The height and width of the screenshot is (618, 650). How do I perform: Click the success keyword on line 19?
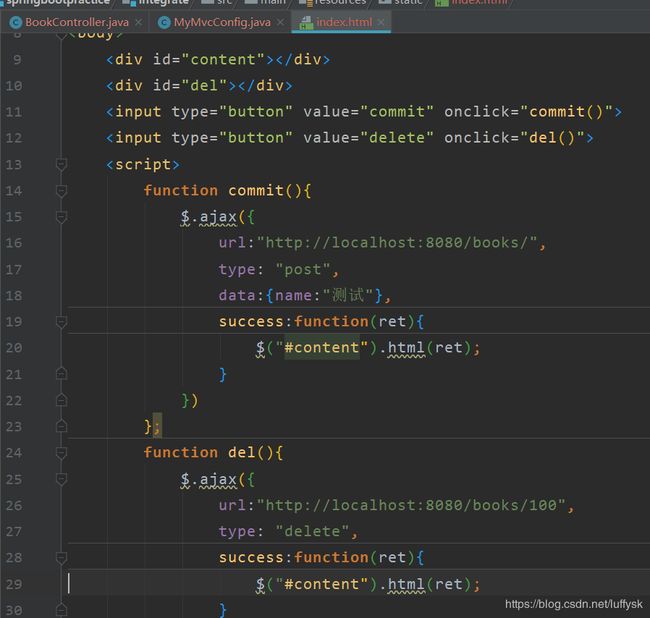(x=251, y=322)
